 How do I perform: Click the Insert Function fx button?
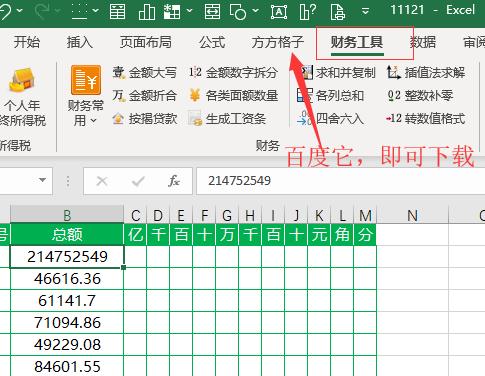pos(174,181)
